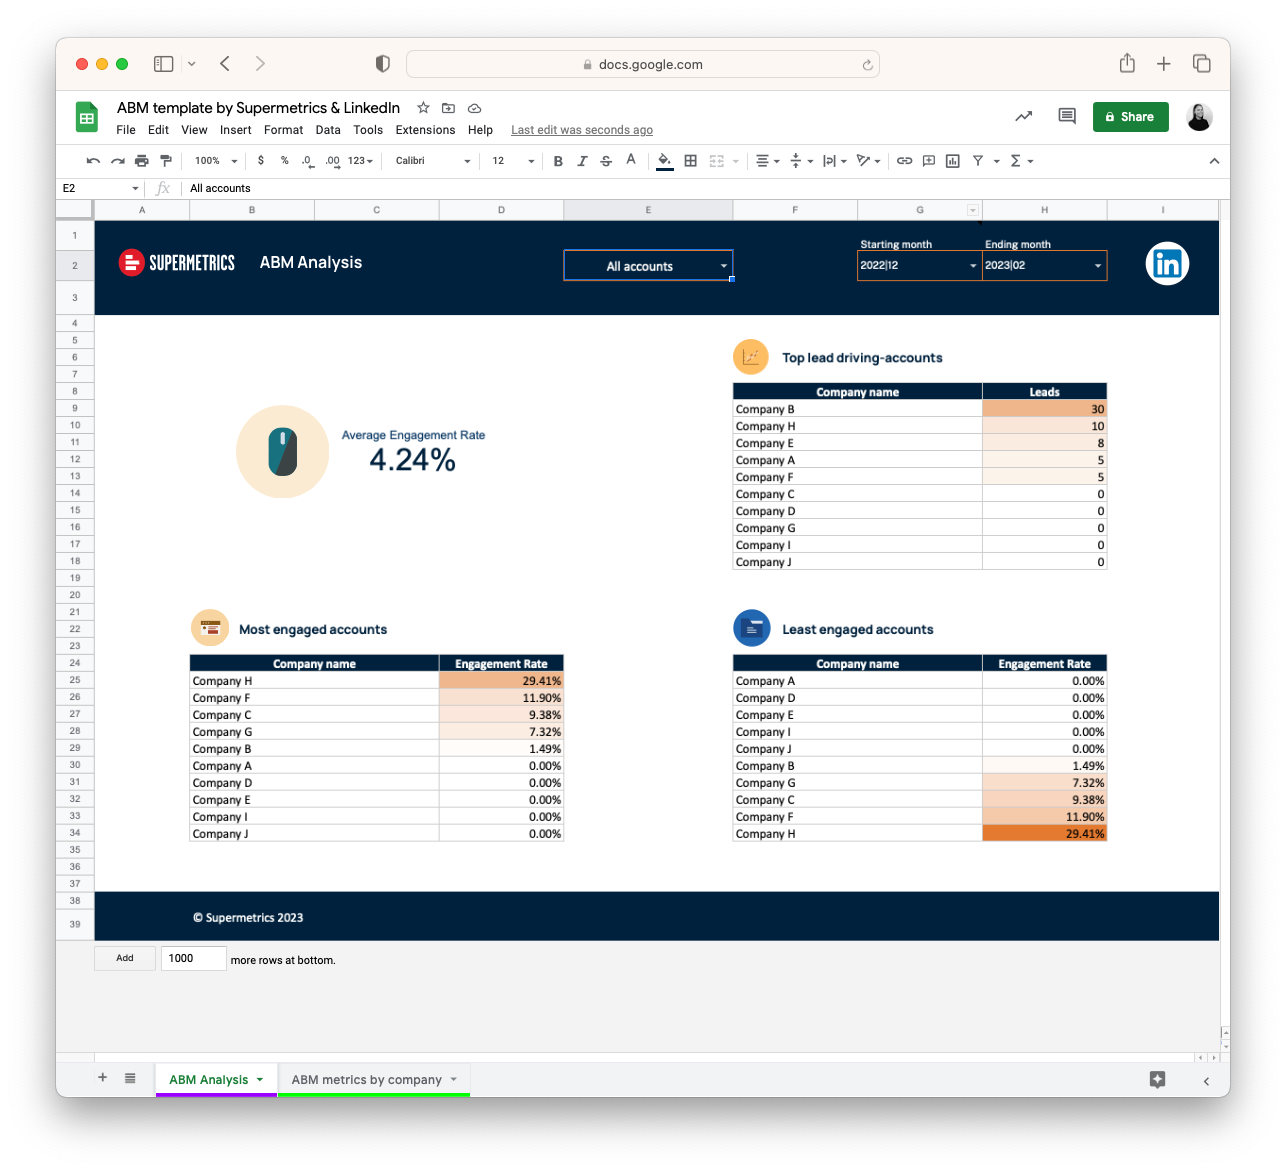Insert a chart using toolbar icon
Screen dimensions: 1286x1171
pyautogui.click(x=952, y=161)
